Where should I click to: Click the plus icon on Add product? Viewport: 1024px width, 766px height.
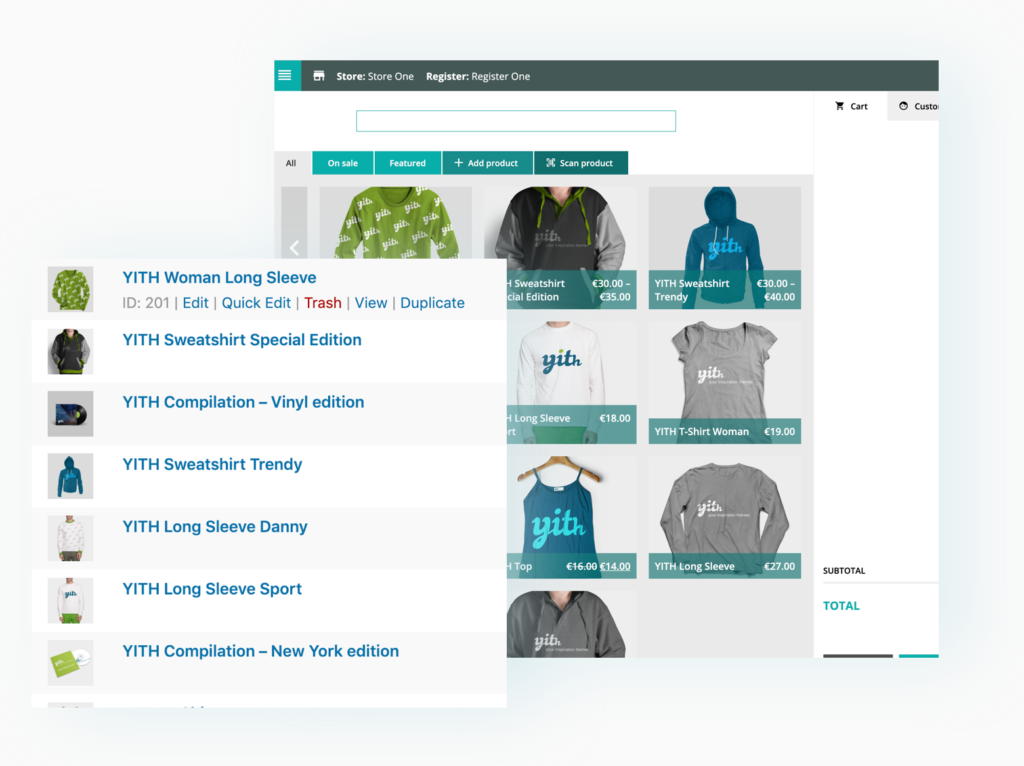[458, 162]
